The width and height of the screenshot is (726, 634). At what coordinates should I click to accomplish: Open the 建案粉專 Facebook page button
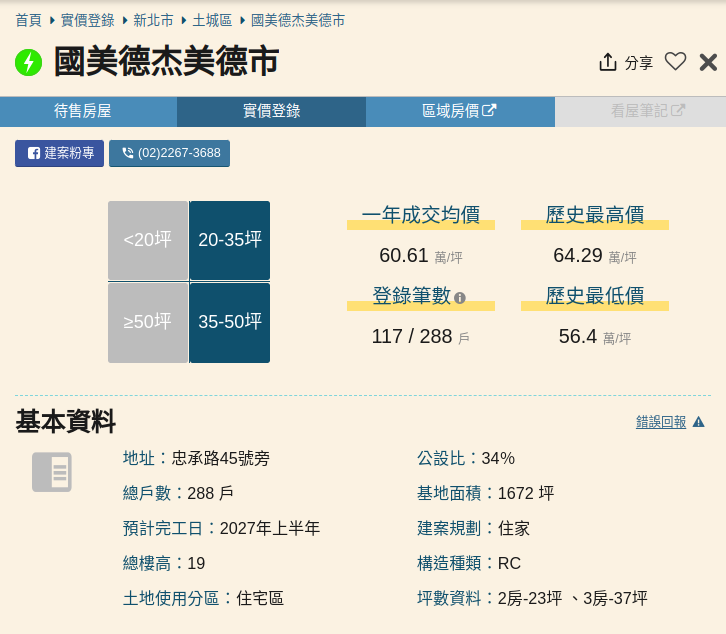click(60, 153)
